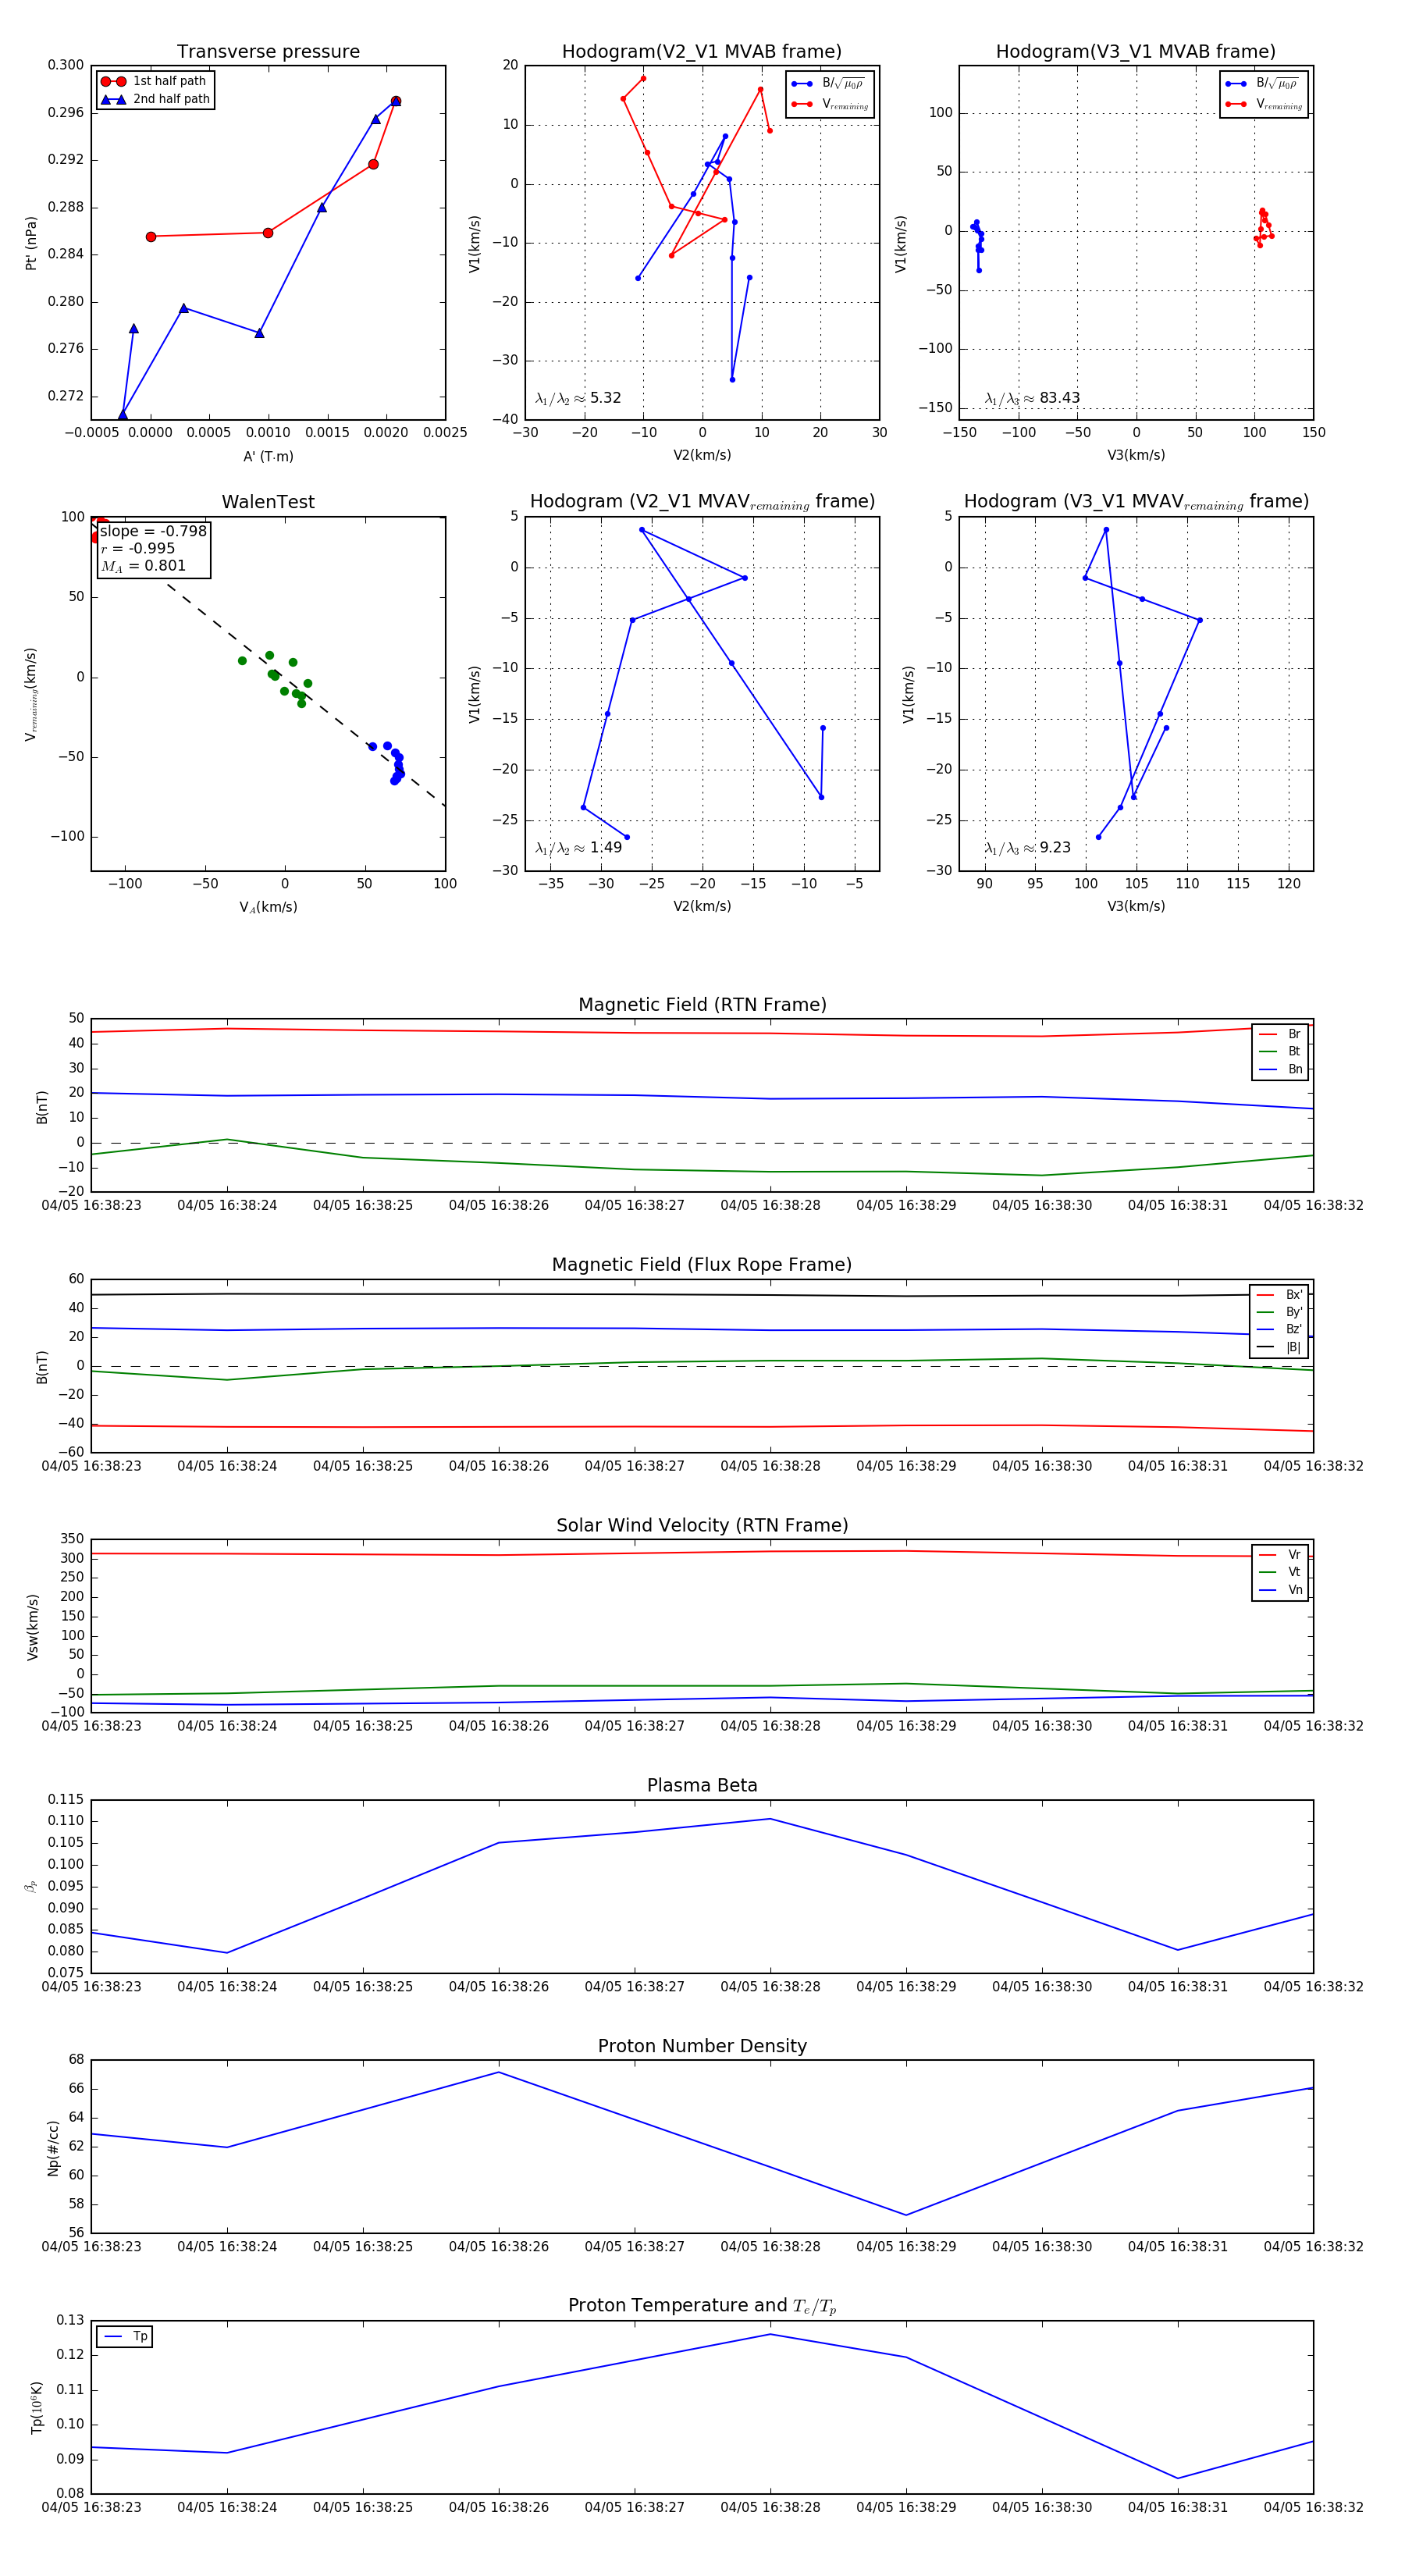Click the WalenTest plot title
This screenshot has height=2576, width=1405.
click(268, 502)
